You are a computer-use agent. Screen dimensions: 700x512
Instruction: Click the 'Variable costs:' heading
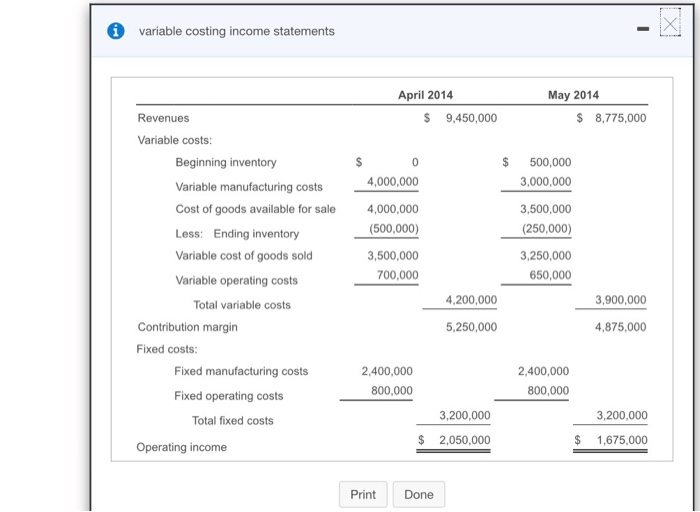coord(175,140)
